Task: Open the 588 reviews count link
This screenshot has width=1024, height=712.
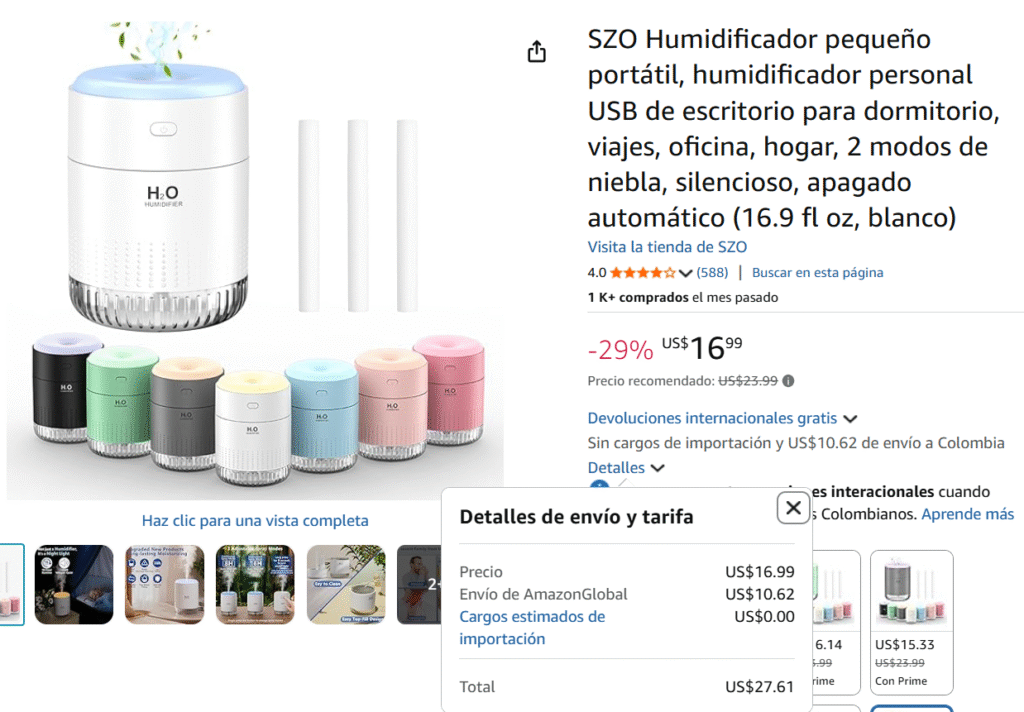Action: click(712, 272)
